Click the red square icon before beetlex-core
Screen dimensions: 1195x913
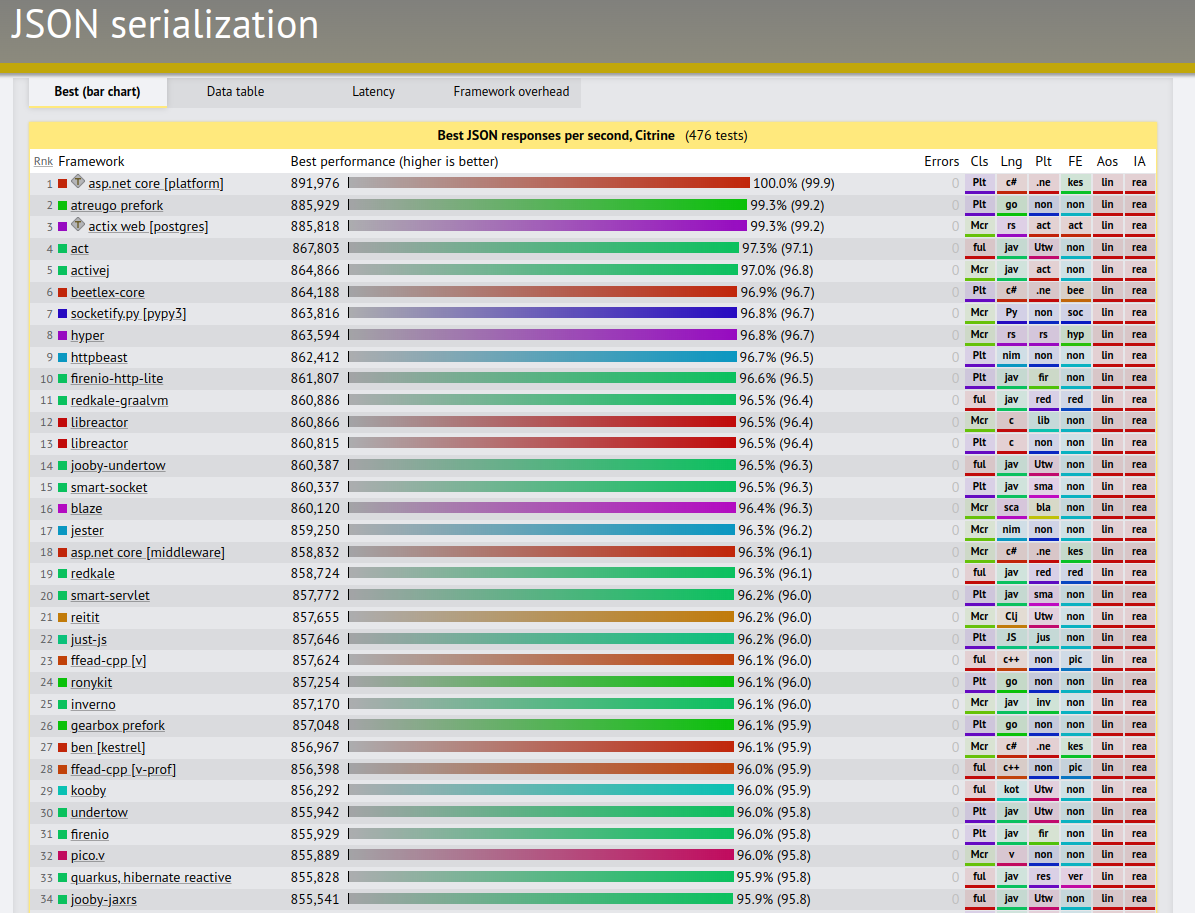click(x=63, y=291)
